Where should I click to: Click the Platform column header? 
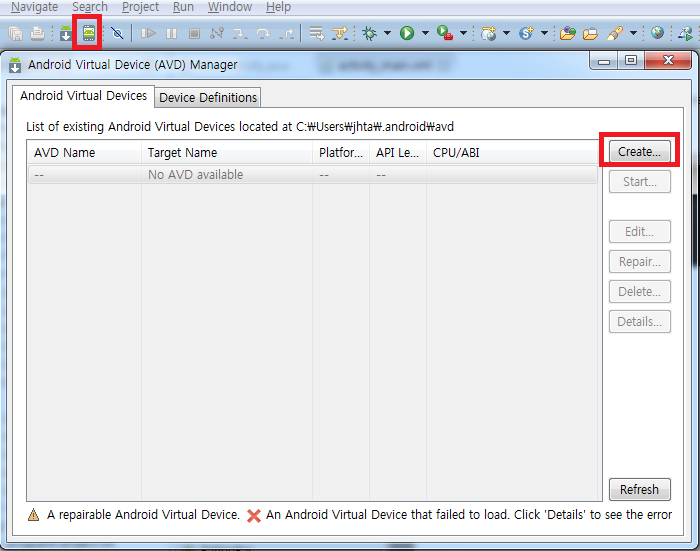[x=341, y=153]
